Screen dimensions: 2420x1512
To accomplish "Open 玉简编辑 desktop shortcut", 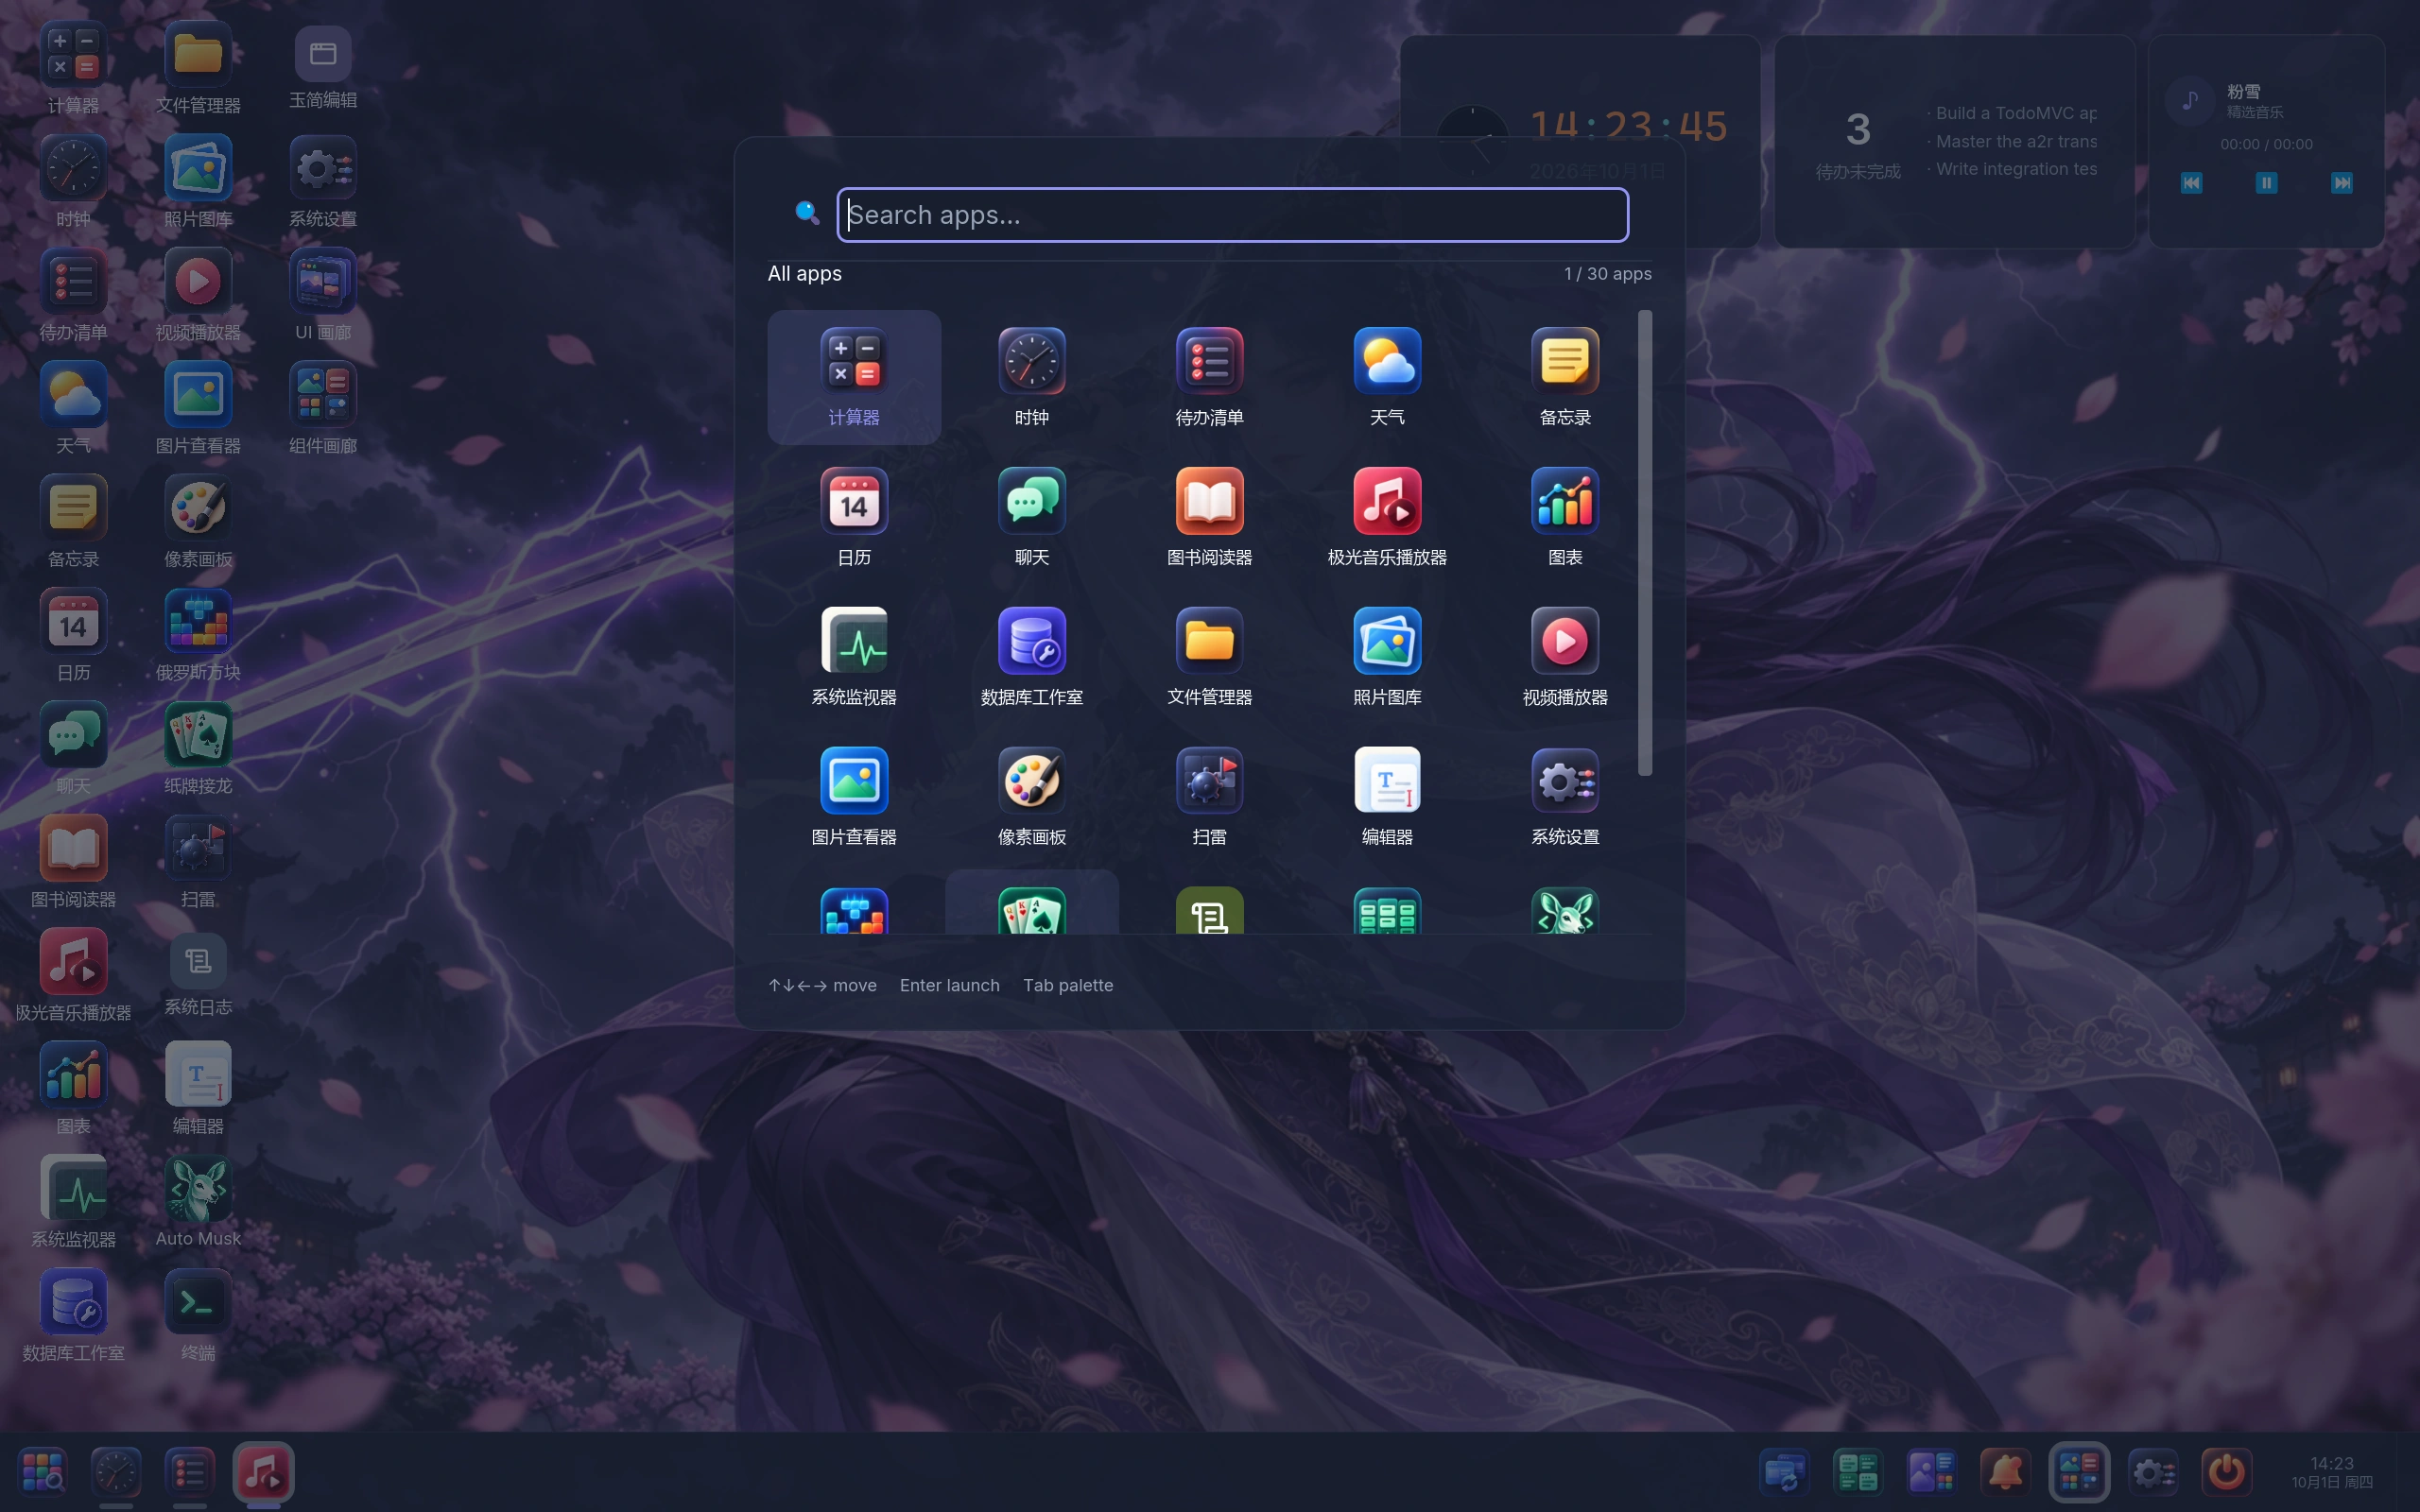I will click(323, 68).
